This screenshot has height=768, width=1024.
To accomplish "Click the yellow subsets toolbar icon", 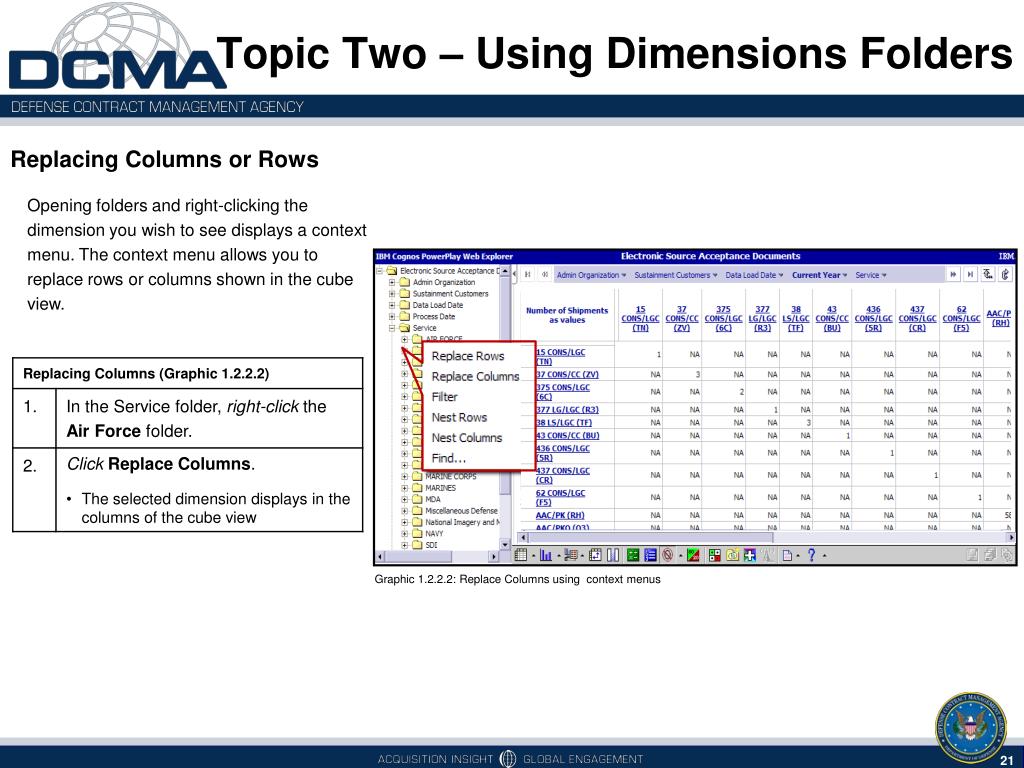I will pyautogui.click(x=732, y=555).
